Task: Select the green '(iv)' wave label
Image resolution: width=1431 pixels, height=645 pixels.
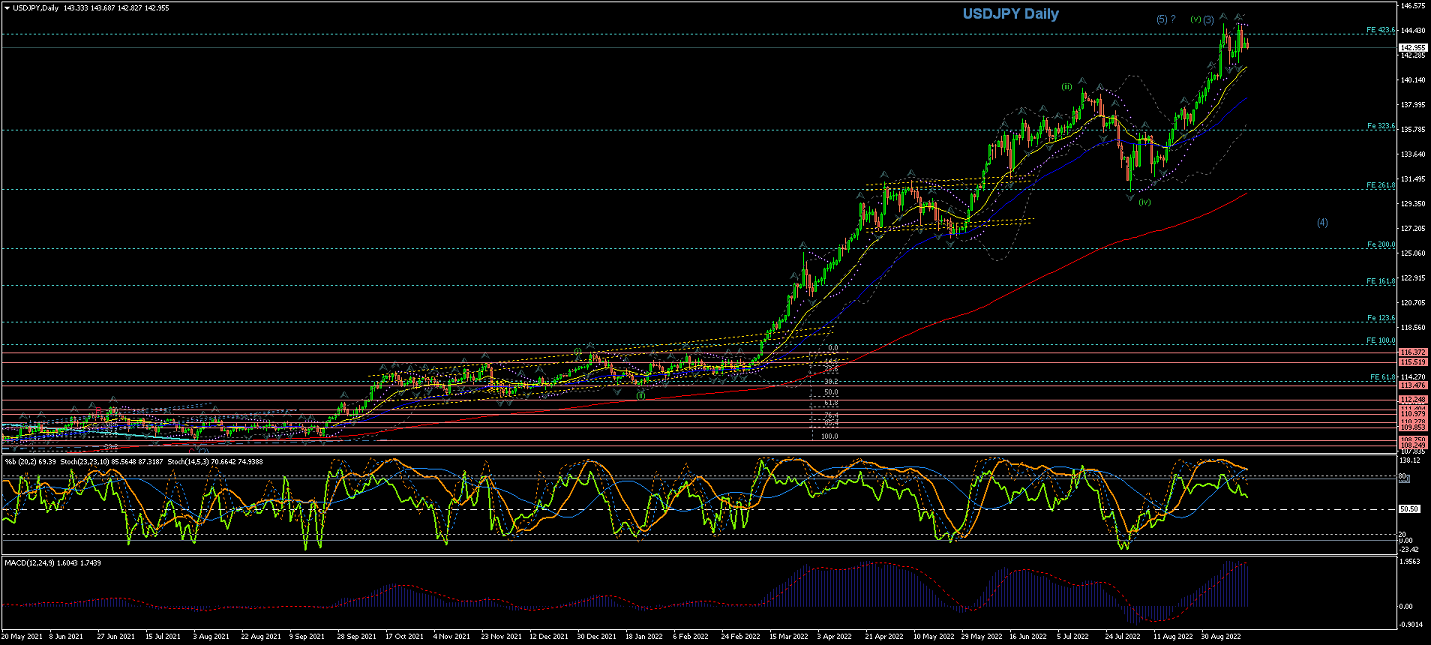Action: [1144, 202]
